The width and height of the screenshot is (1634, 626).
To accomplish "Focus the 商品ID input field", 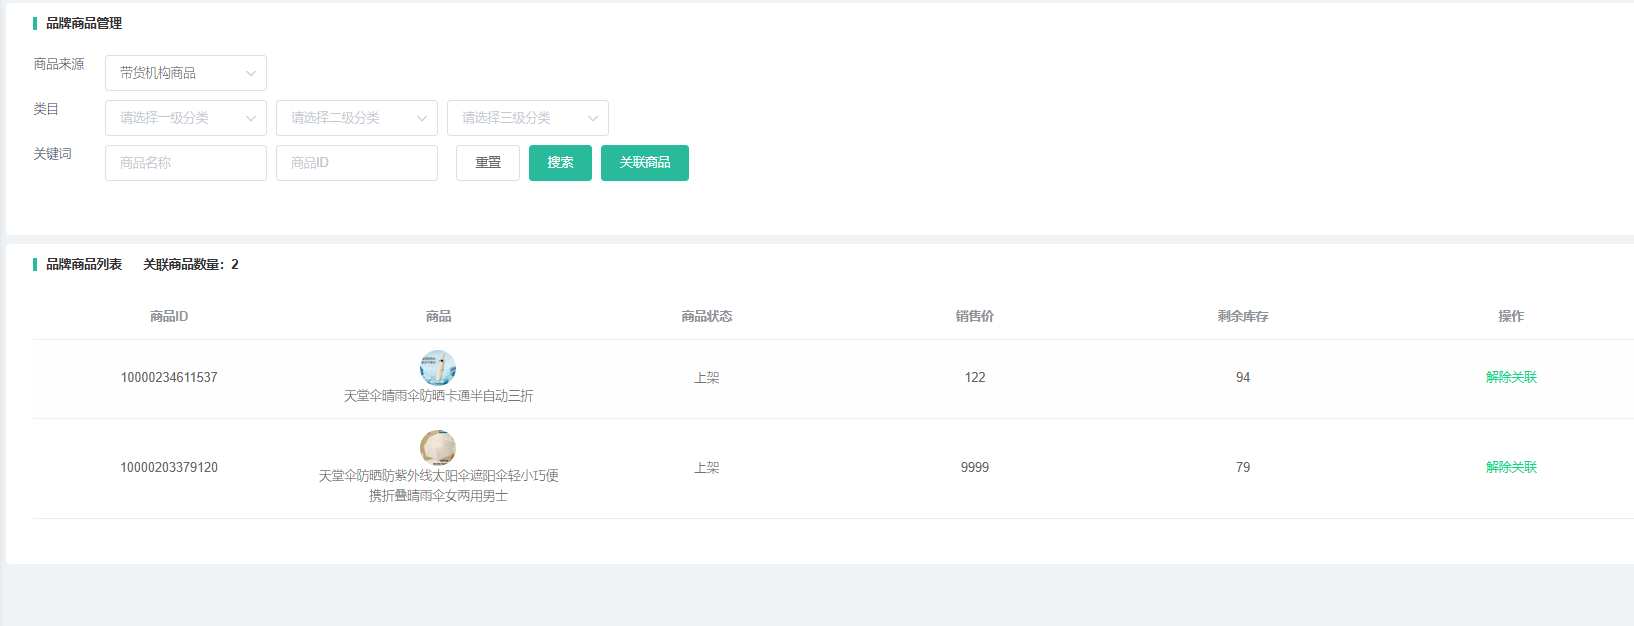I will pos(357,163).
